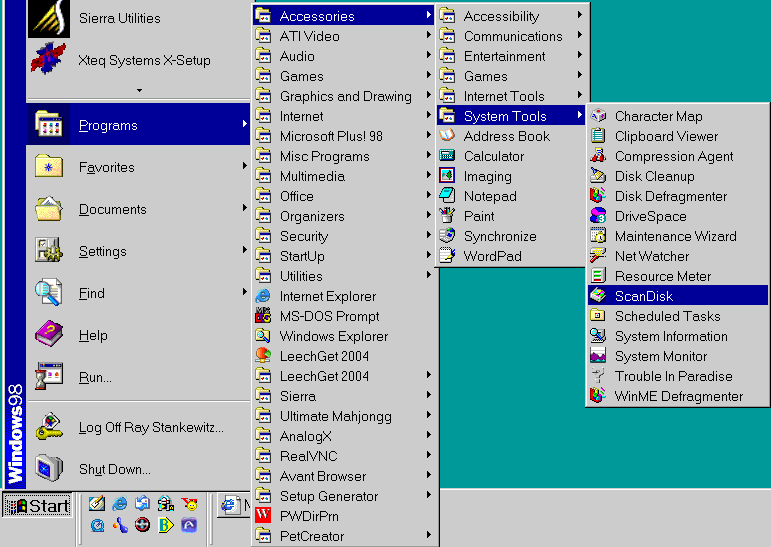Viewport: 771px width, 547px height.
Task: Click the WinME Defragmenter icon
Action: tap(598, 396)
